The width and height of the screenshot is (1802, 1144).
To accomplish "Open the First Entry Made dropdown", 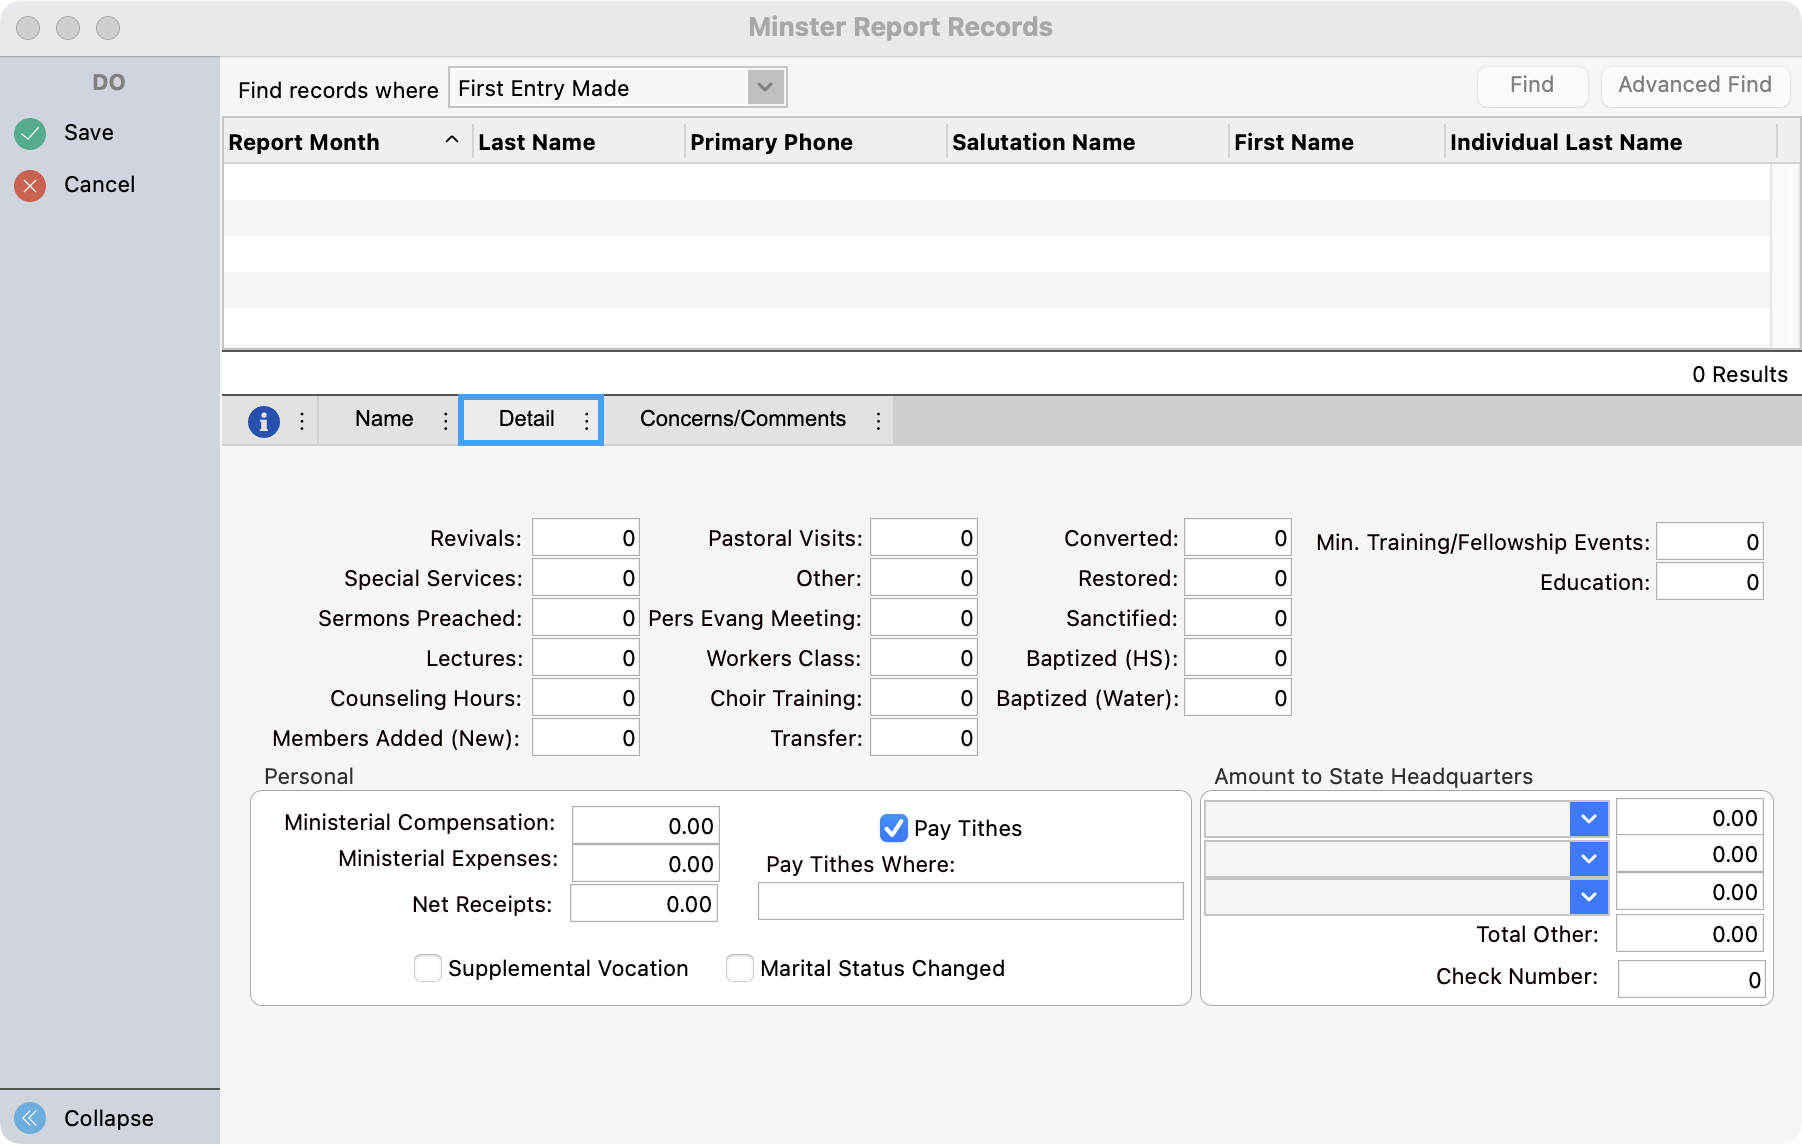I will (x=764, y=87).
